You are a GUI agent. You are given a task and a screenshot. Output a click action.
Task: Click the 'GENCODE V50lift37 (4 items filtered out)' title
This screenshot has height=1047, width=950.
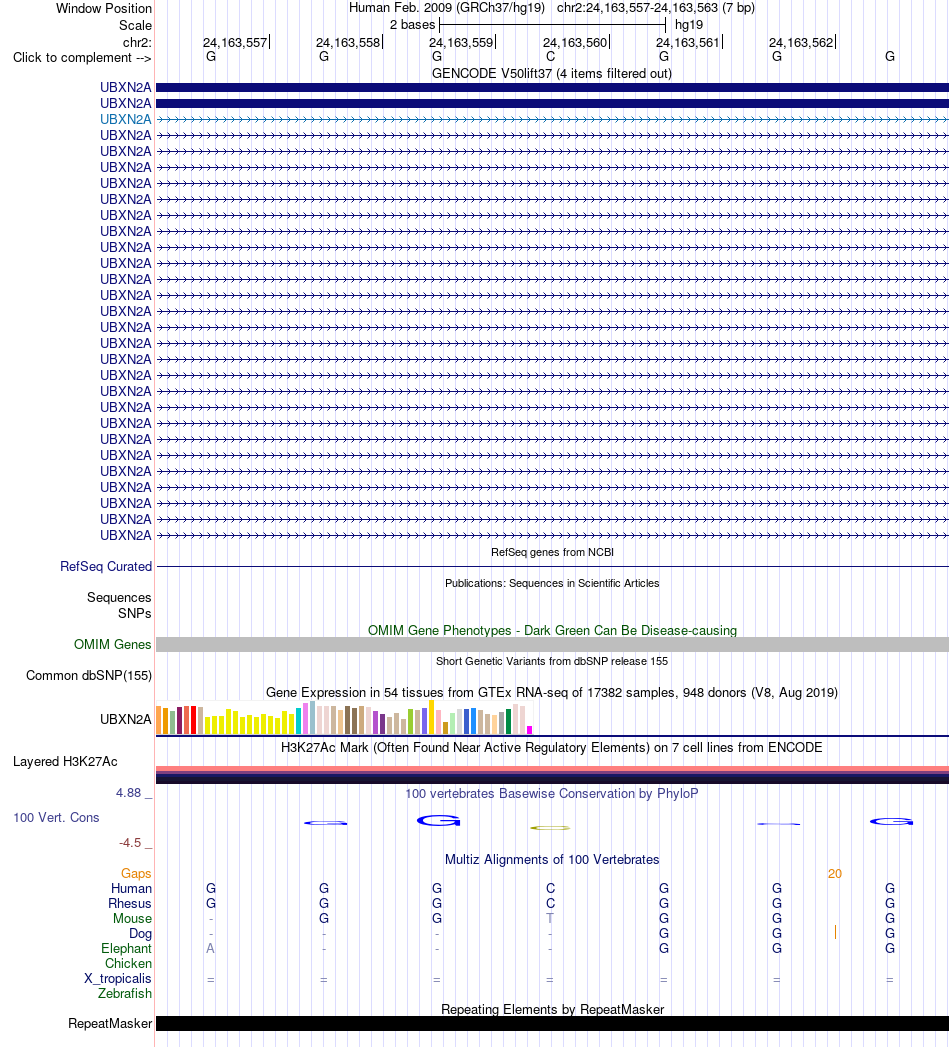(x=551, y=73)
